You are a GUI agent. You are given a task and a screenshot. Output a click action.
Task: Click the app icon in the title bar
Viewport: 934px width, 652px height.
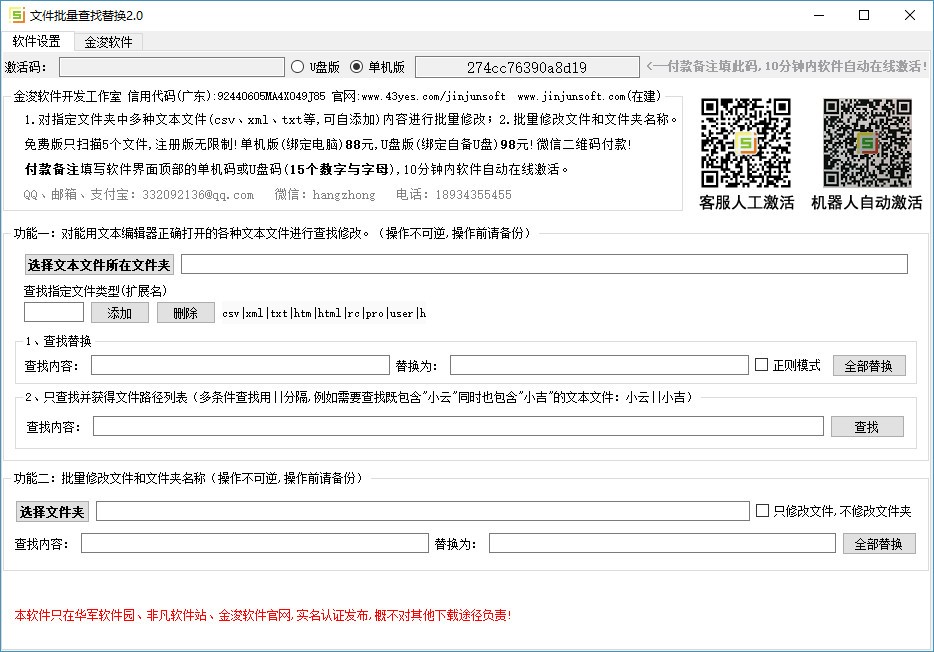tap(17, 15)
